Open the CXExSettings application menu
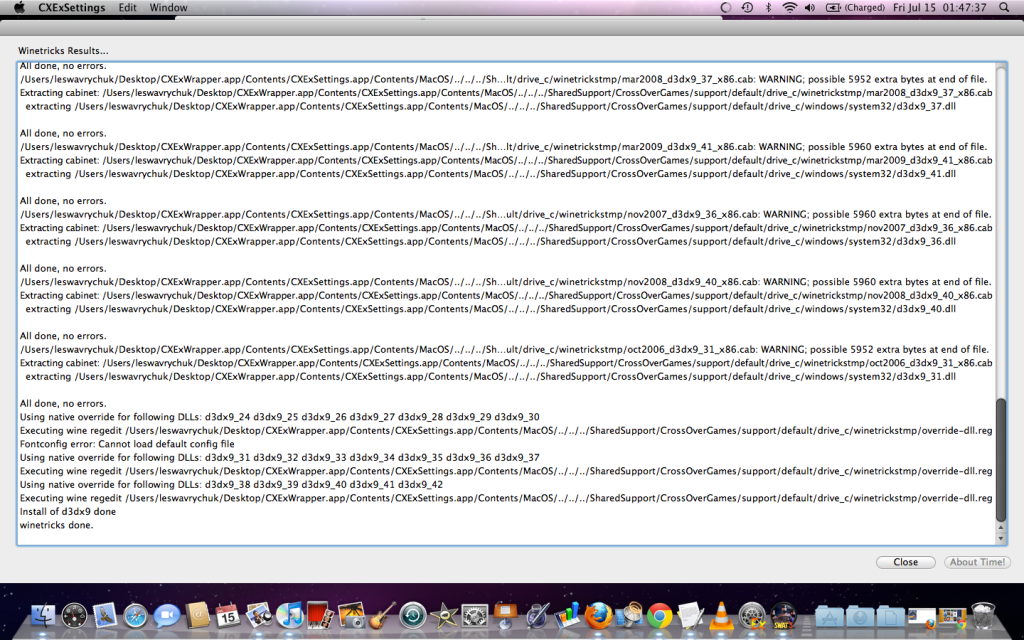Screen dimensions: 1024x640 coord(71,8)
